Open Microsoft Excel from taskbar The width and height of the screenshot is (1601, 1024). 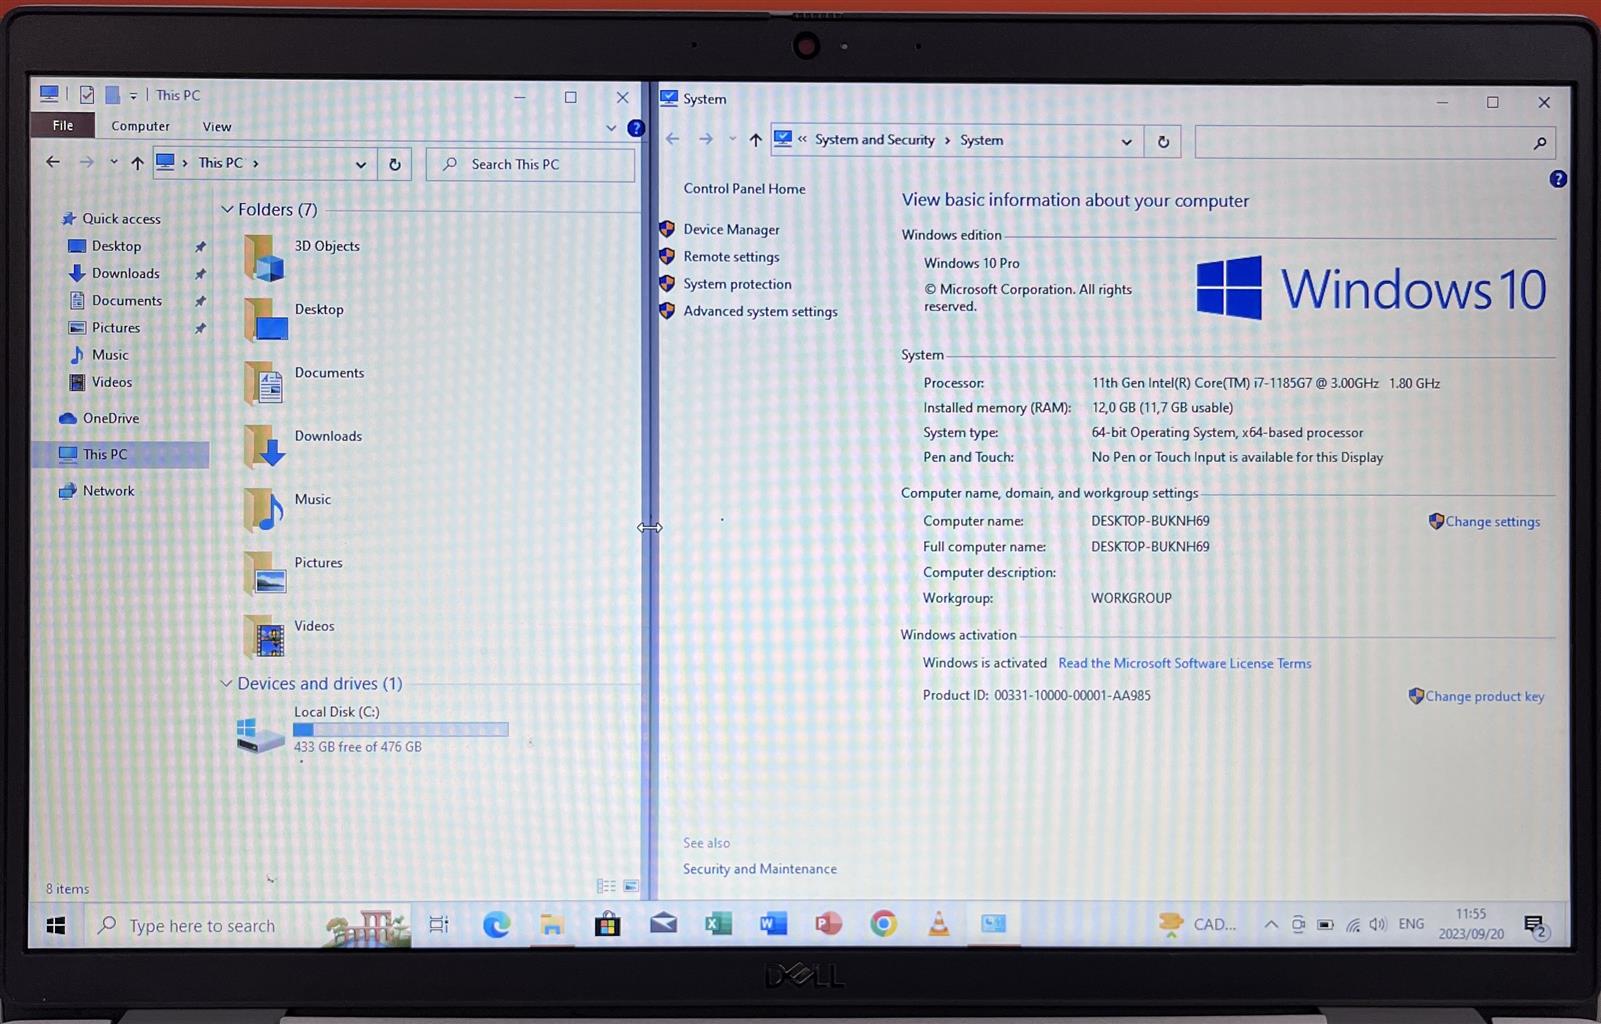click(x=718, y=924)
